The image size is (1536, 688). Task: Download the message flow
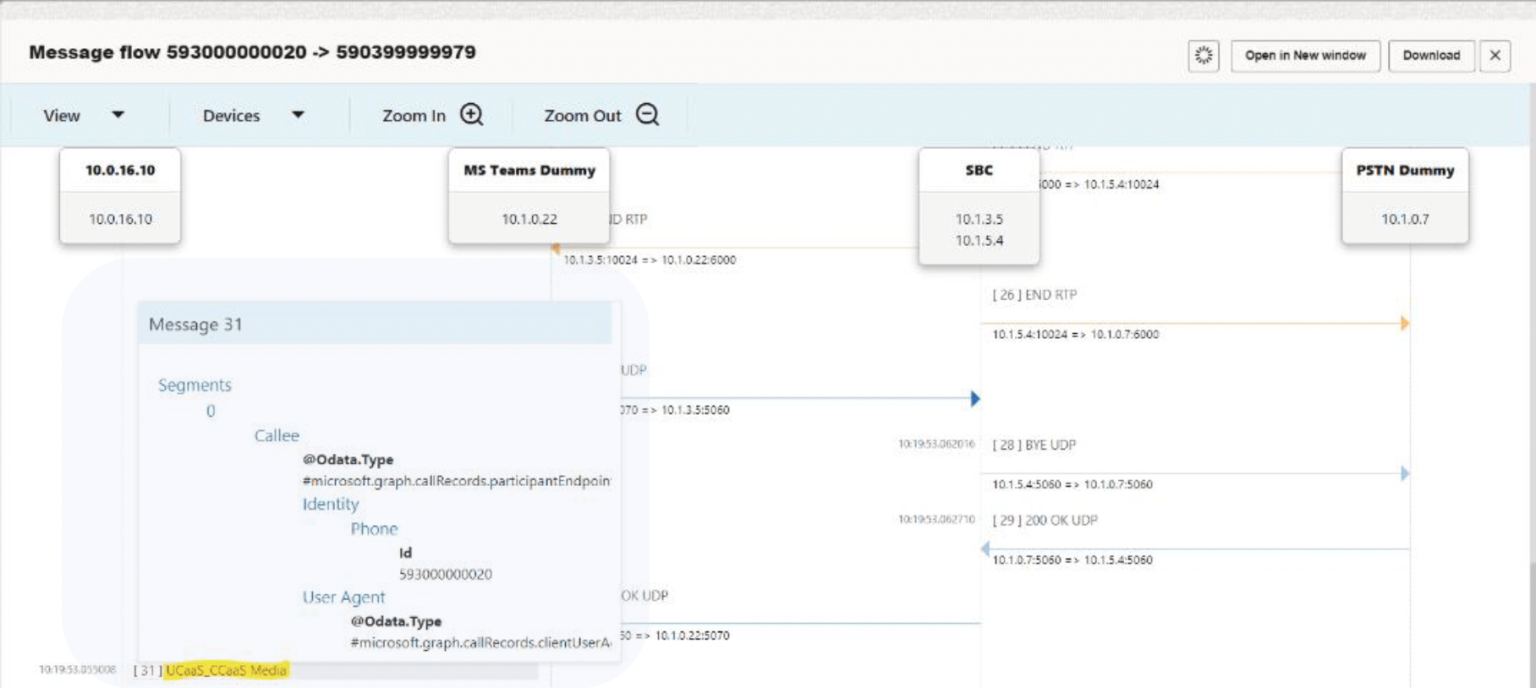[x=1431, y=56]
